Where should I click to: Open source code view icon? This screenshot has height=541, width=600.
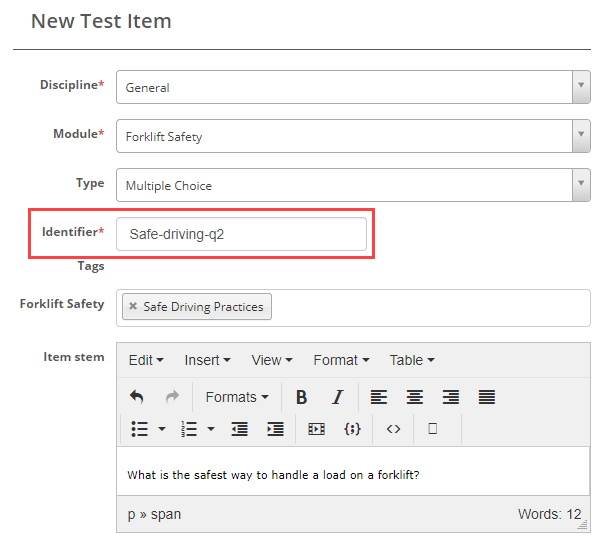[x=393, y=428]
